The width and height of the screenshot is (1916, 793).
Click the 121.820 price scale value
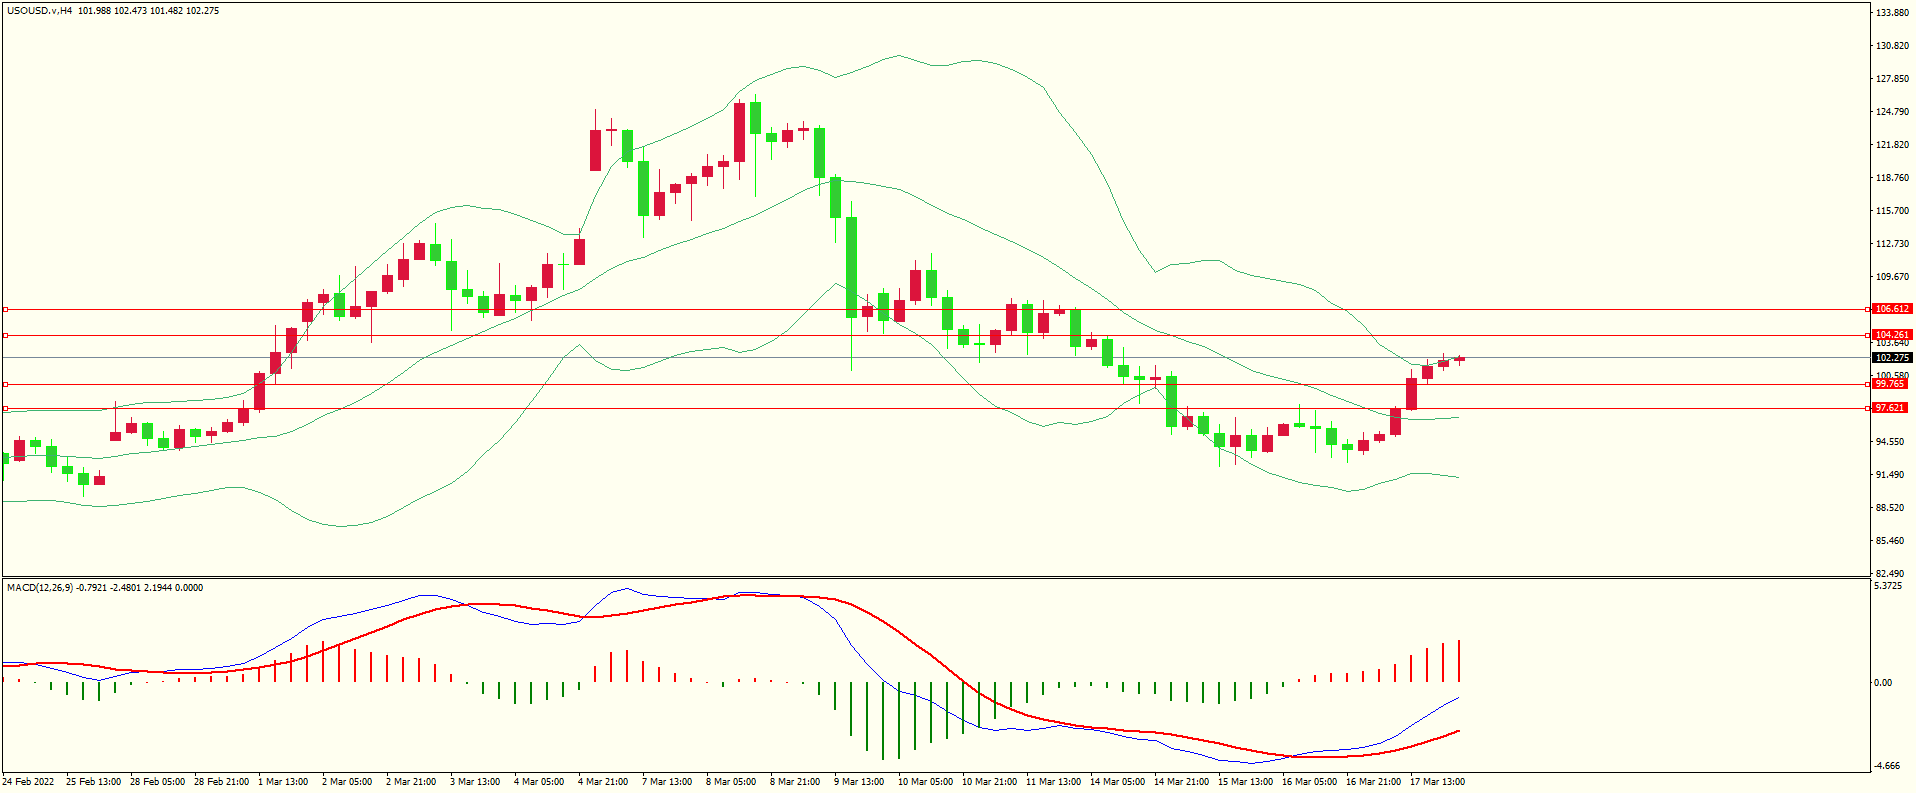coord(1892,145)
